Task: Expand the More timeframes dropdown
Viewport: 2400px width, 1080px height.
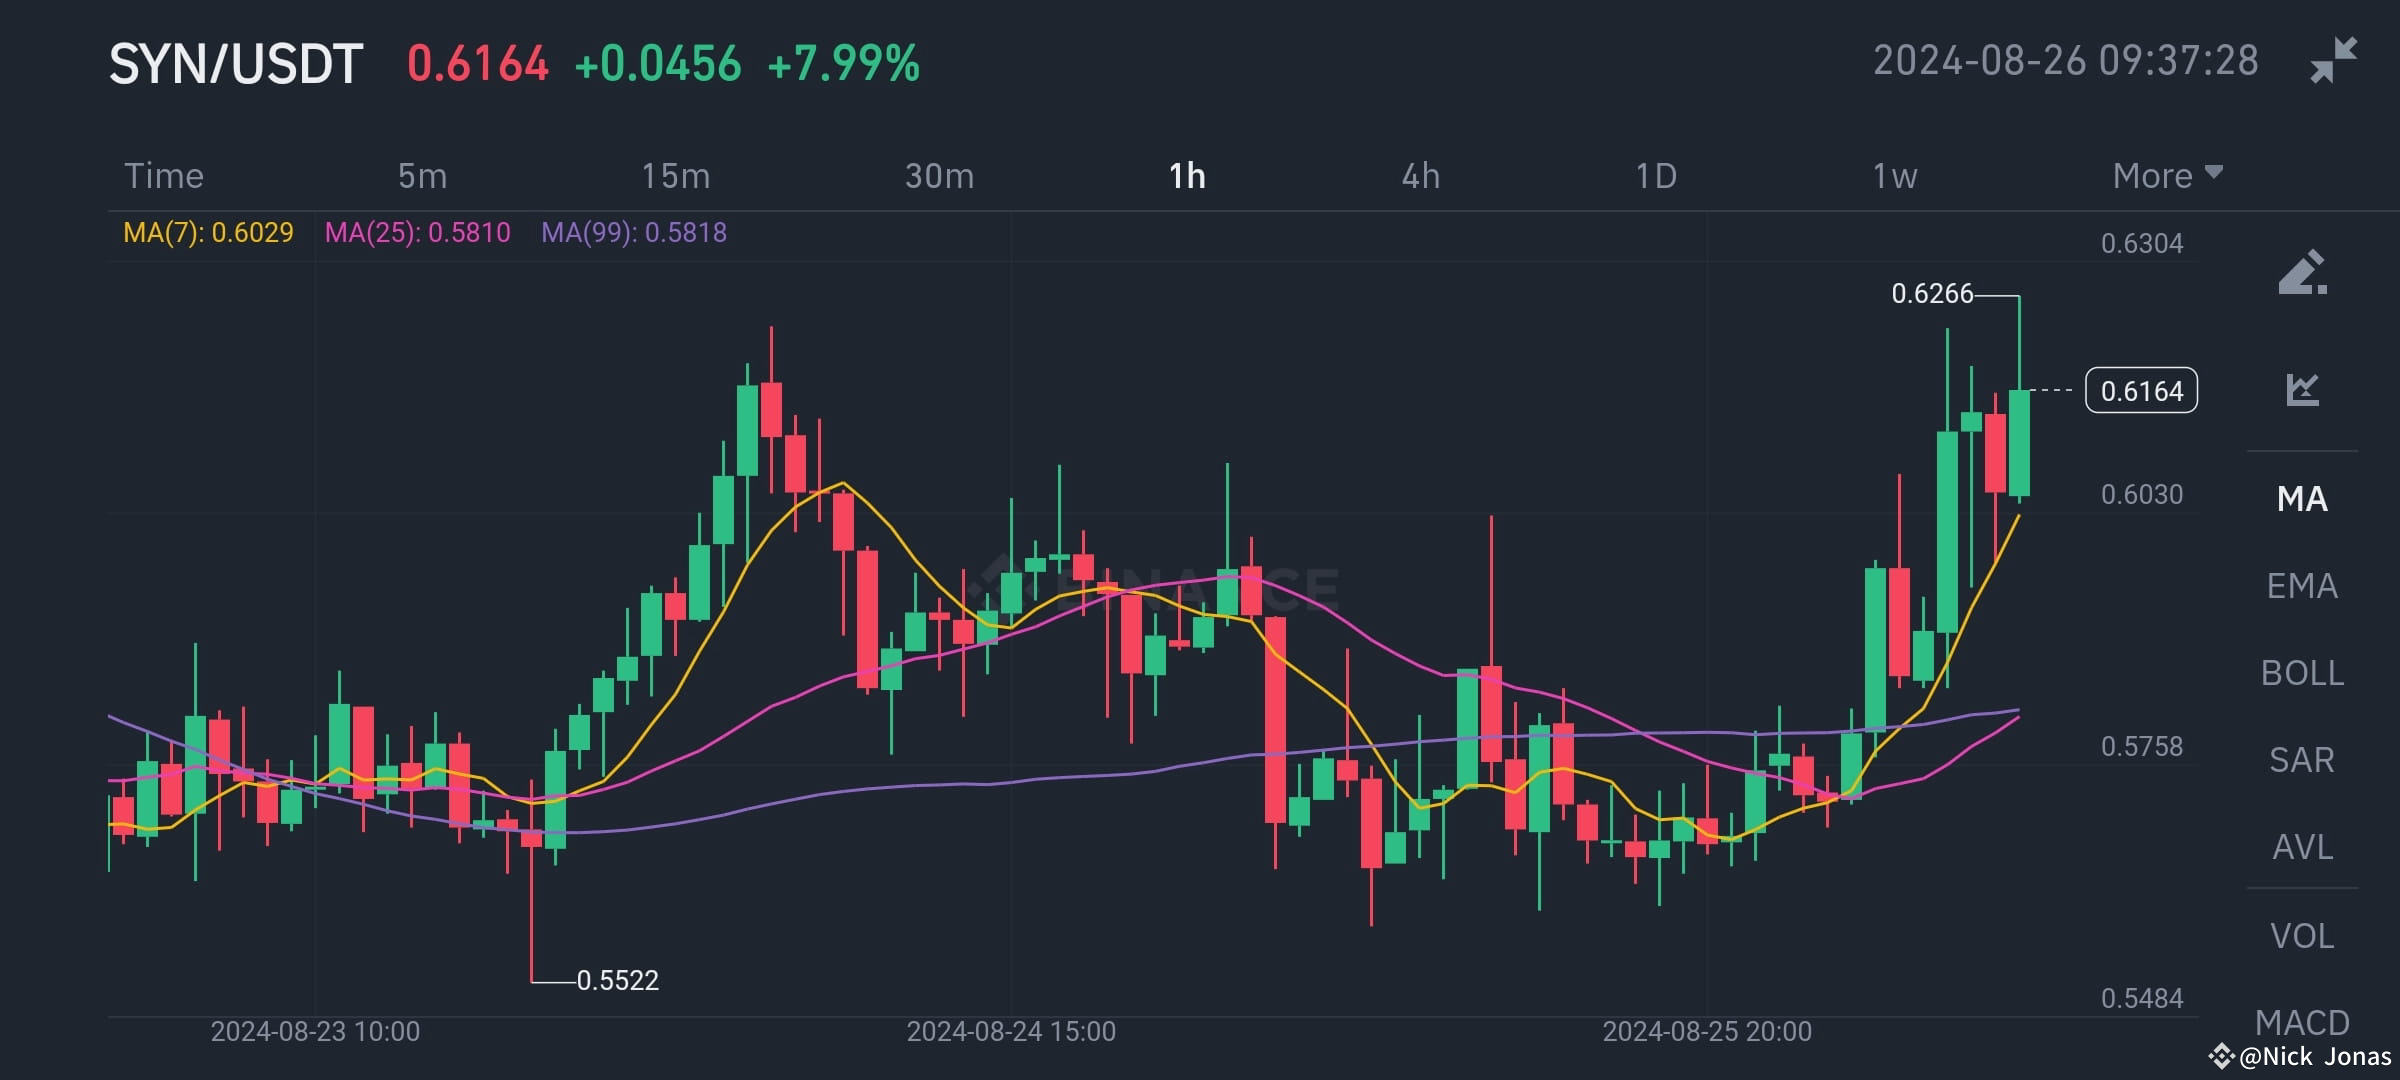Action: pyautogui.click(x=2166, y=175)
